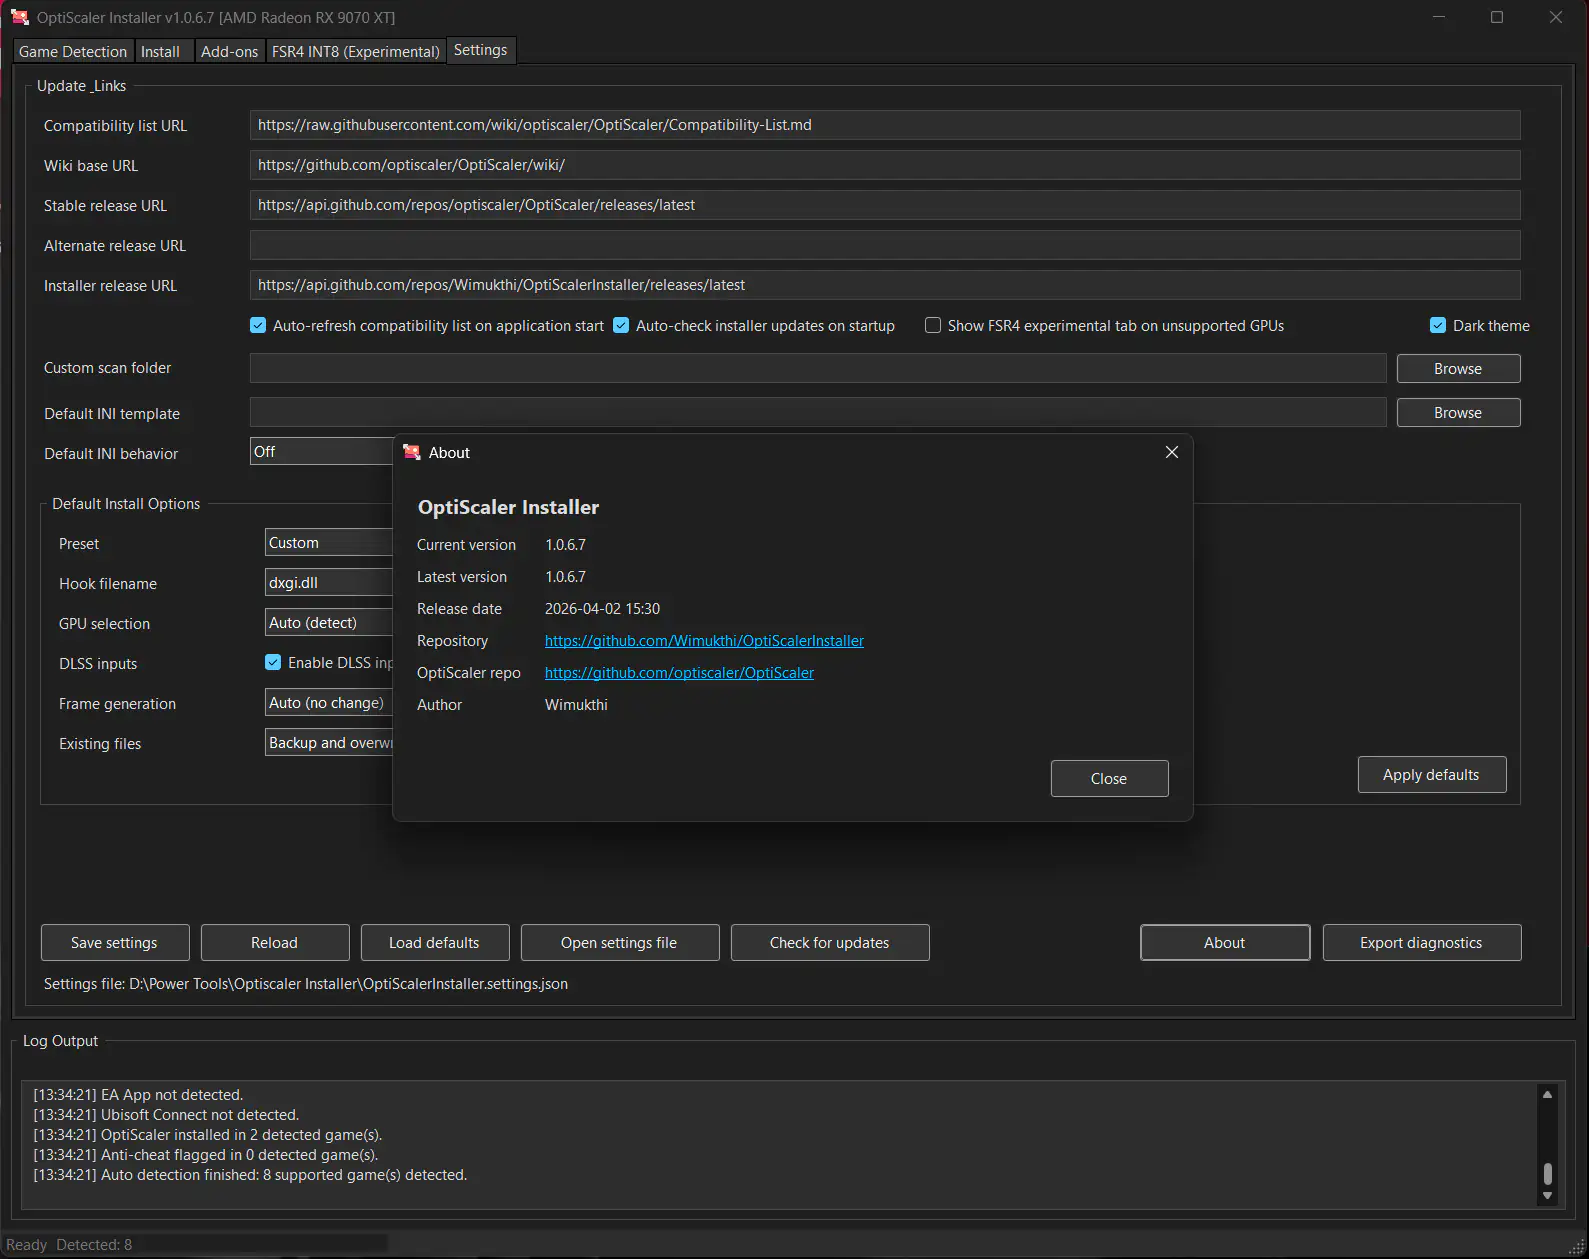The width and height of the screenshot is (1589, 1259).
Task: Click Save settings button
Action: pyautogui.click(x=114, y=942)
